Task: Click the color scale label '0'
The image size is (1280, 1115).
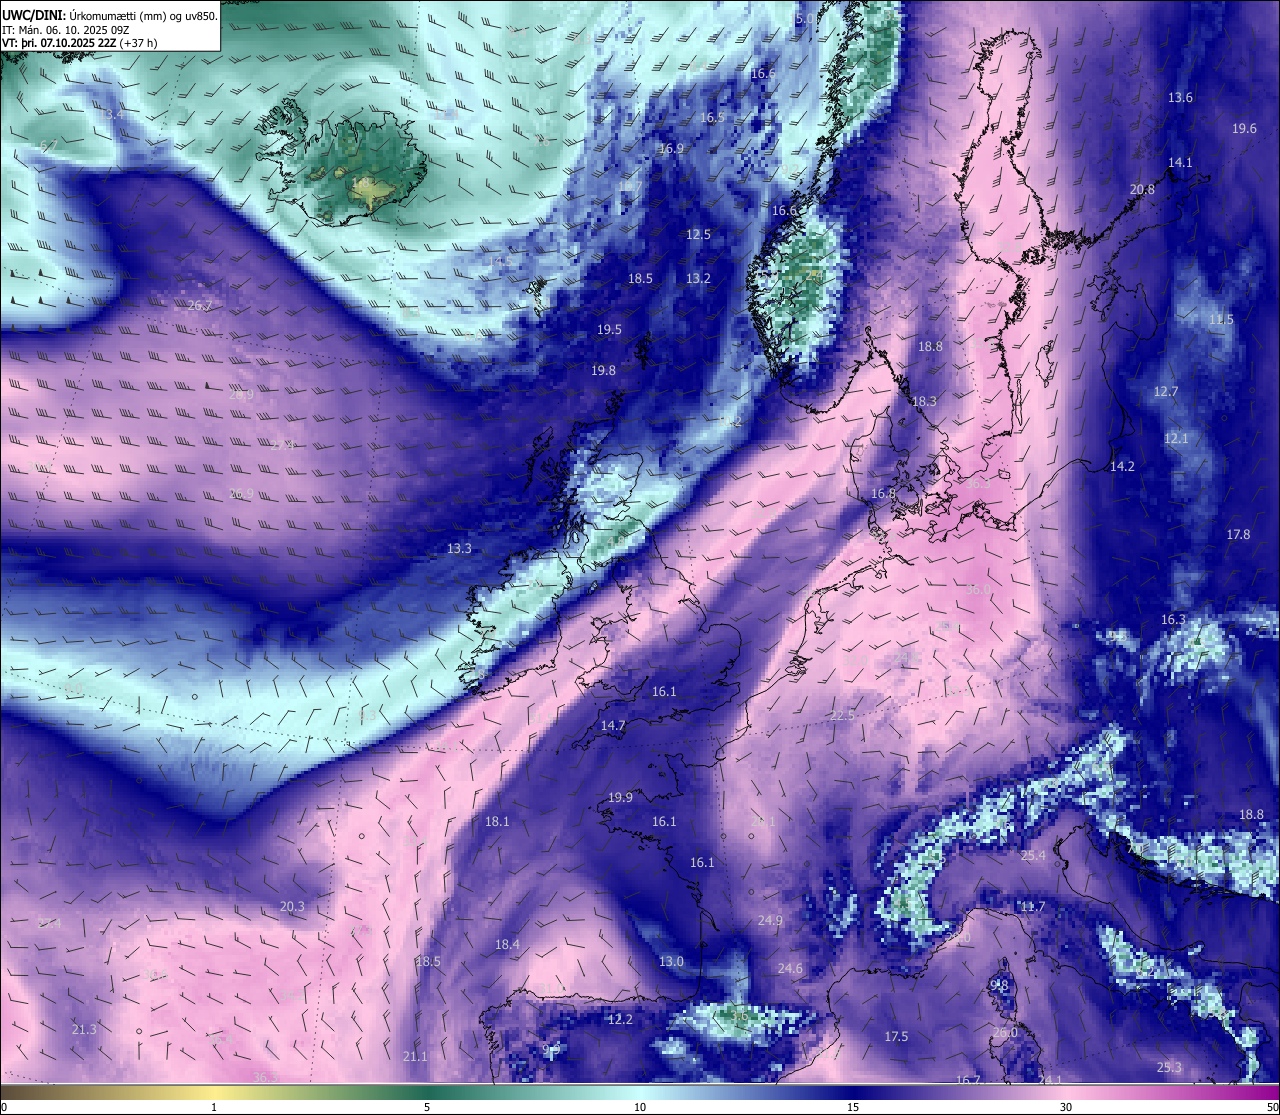Action: coord(4,1107)
